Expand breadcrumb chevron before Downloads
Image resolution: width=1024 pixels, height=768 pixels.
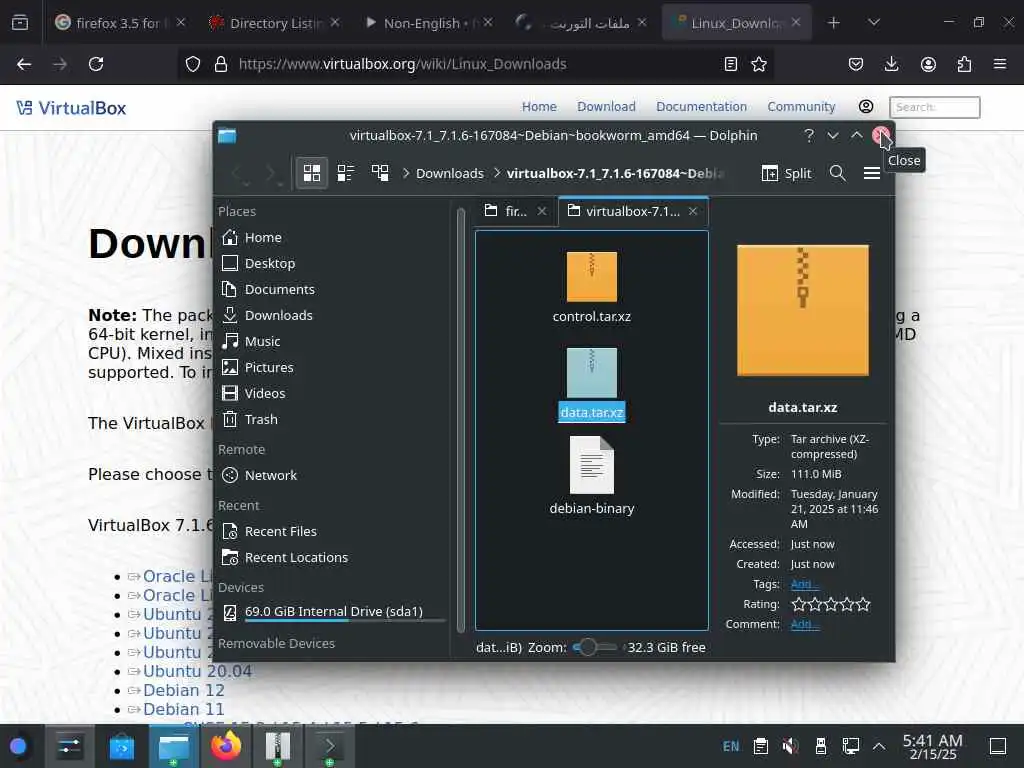pos(406,173)
